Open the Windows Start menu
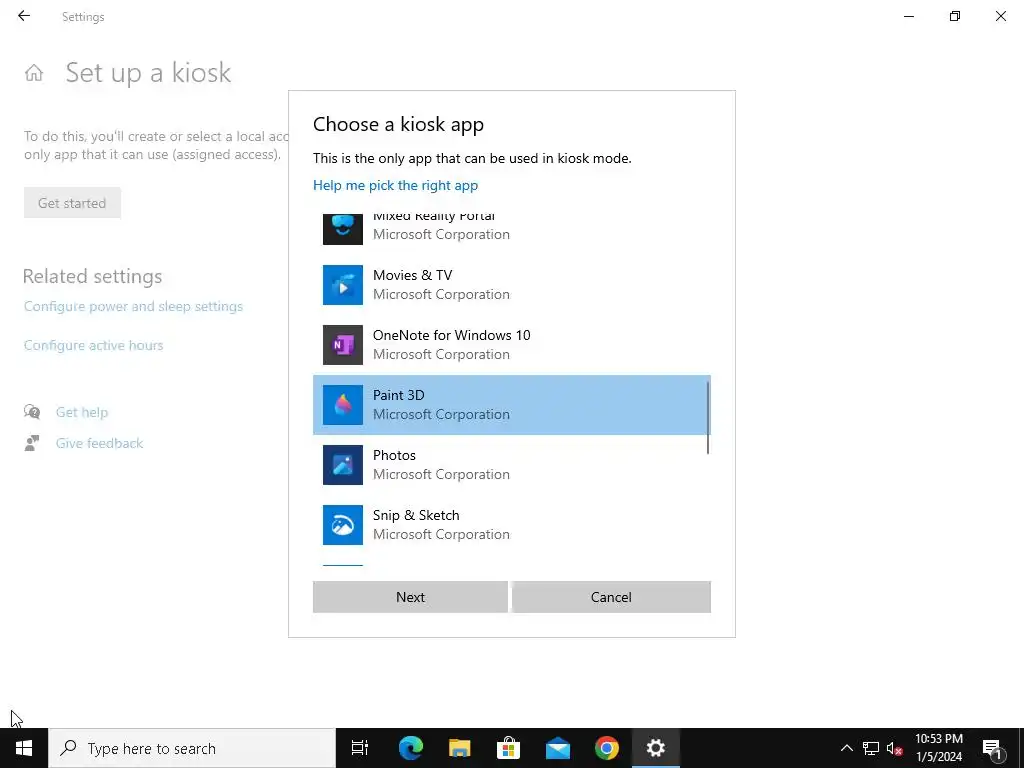 pyautogui.click(x=24, y=748)
